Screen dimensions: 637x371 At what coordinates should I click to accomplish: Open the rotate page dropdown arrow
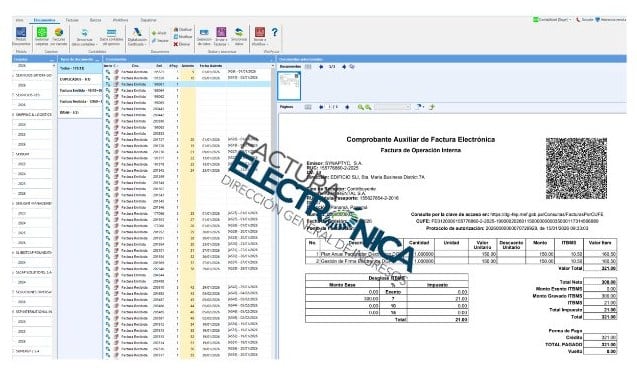[x=423, y=107]
